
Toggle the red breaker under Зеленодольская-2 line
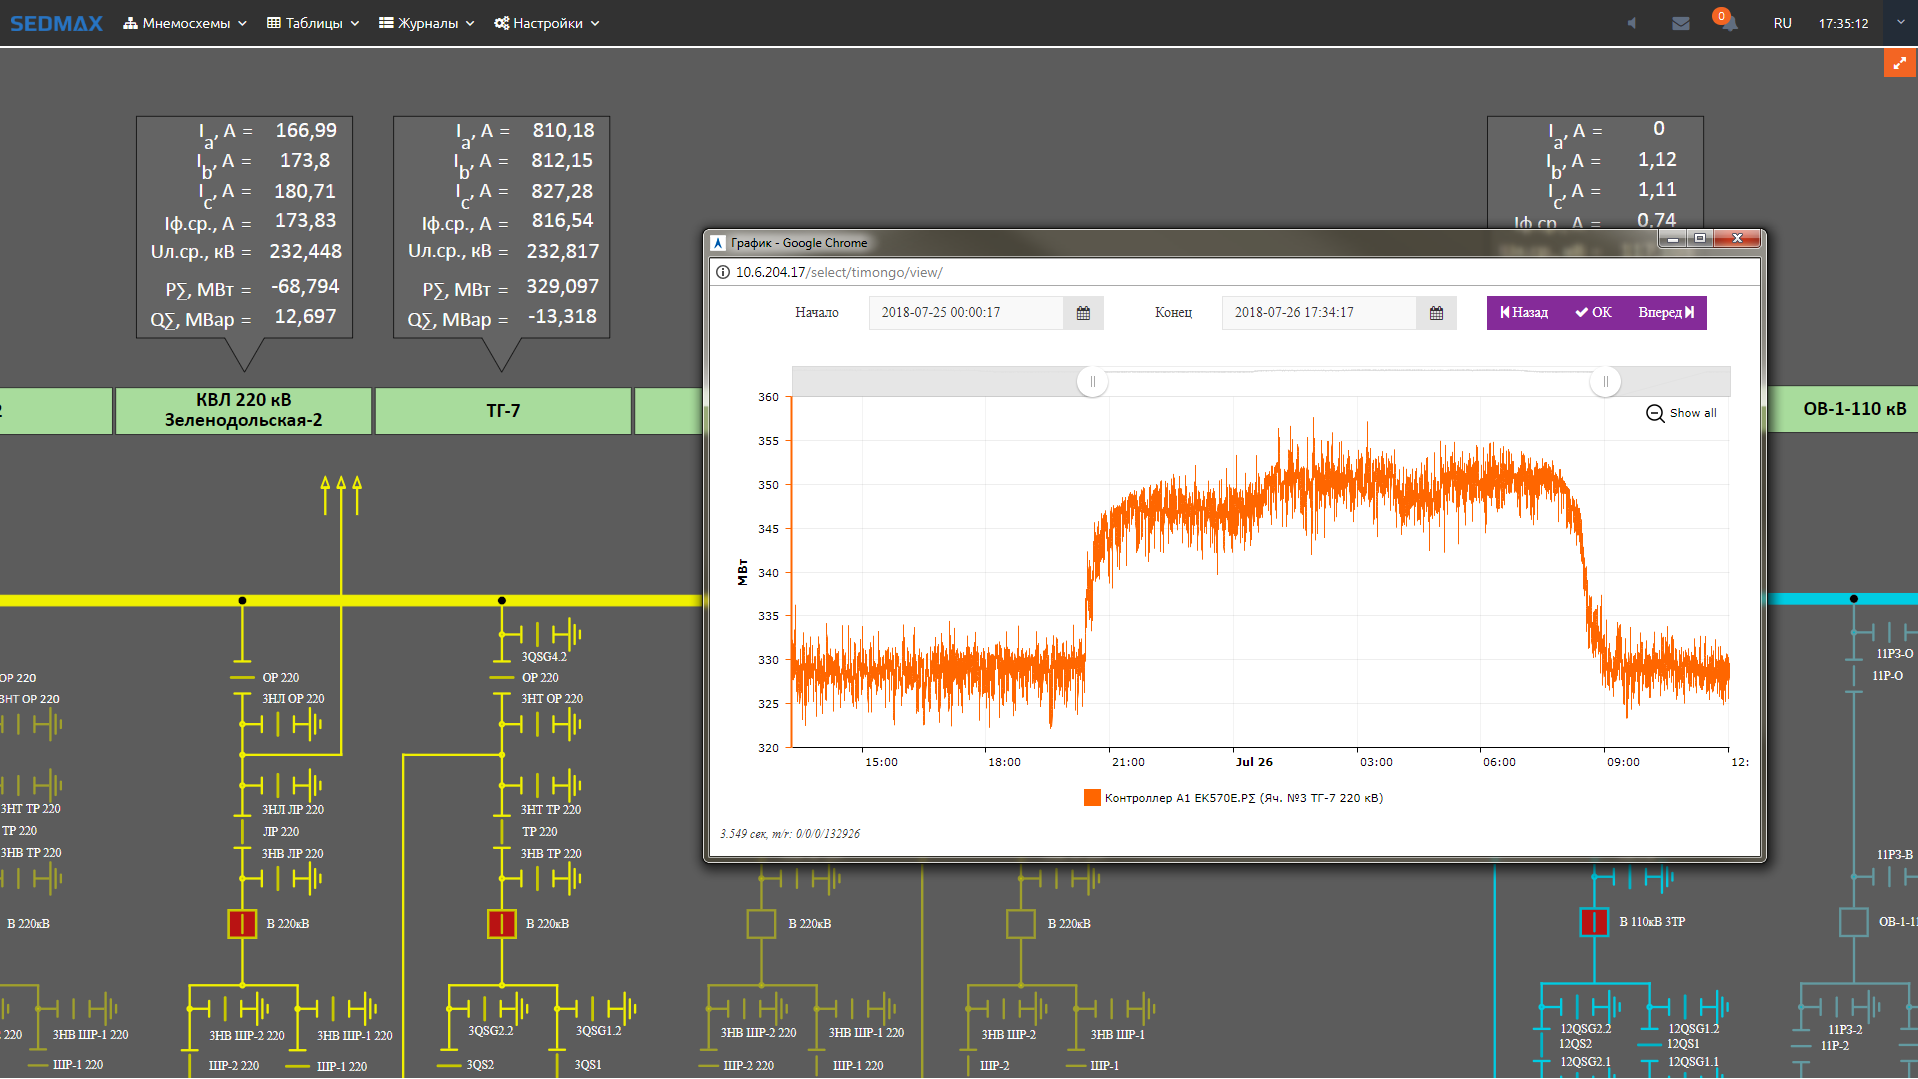click(x=242, y=924)
